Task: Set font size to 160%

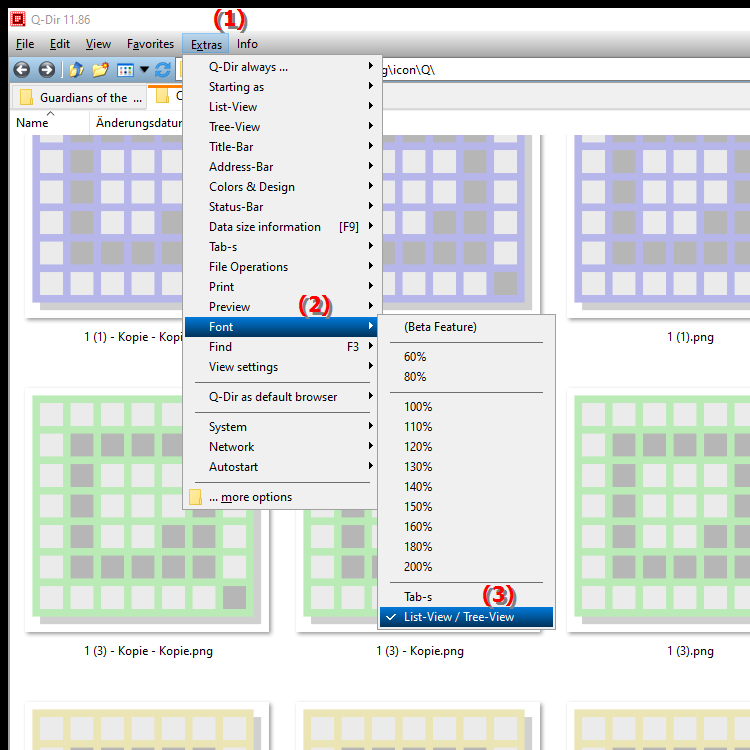Action: pos(466,527)
